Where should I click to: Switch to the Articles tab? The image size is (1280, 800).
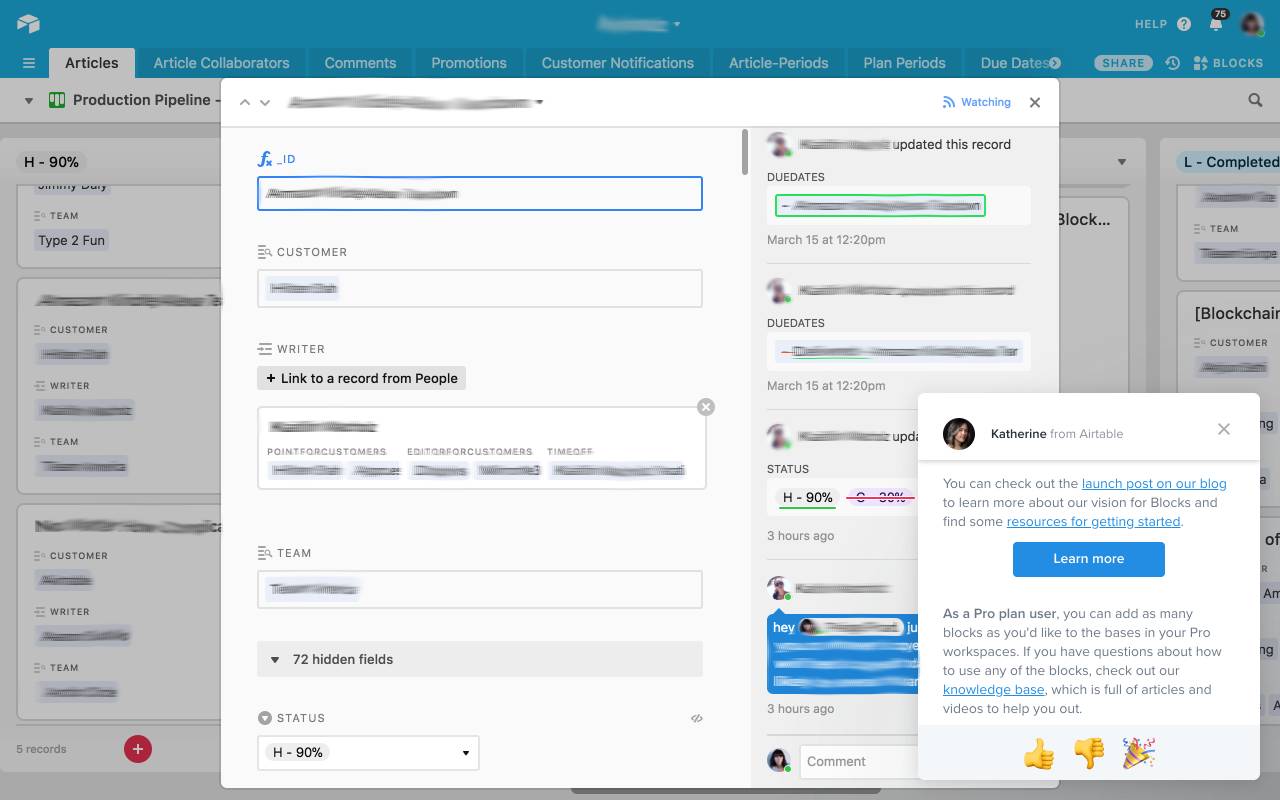pos(92,62)
